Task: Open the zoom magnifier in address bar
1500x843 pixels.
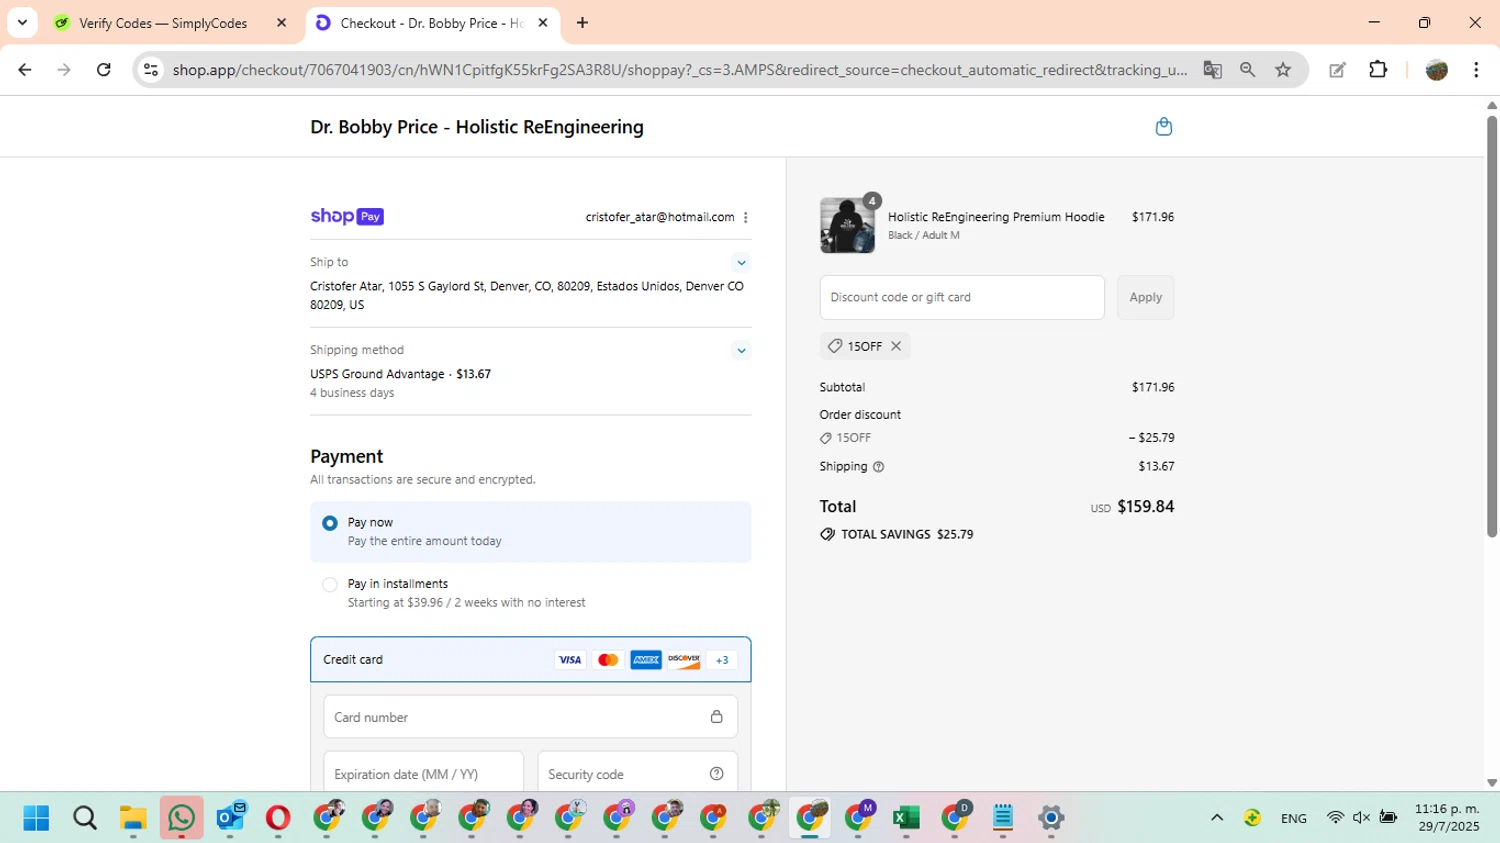Action: pos(1247,70)
